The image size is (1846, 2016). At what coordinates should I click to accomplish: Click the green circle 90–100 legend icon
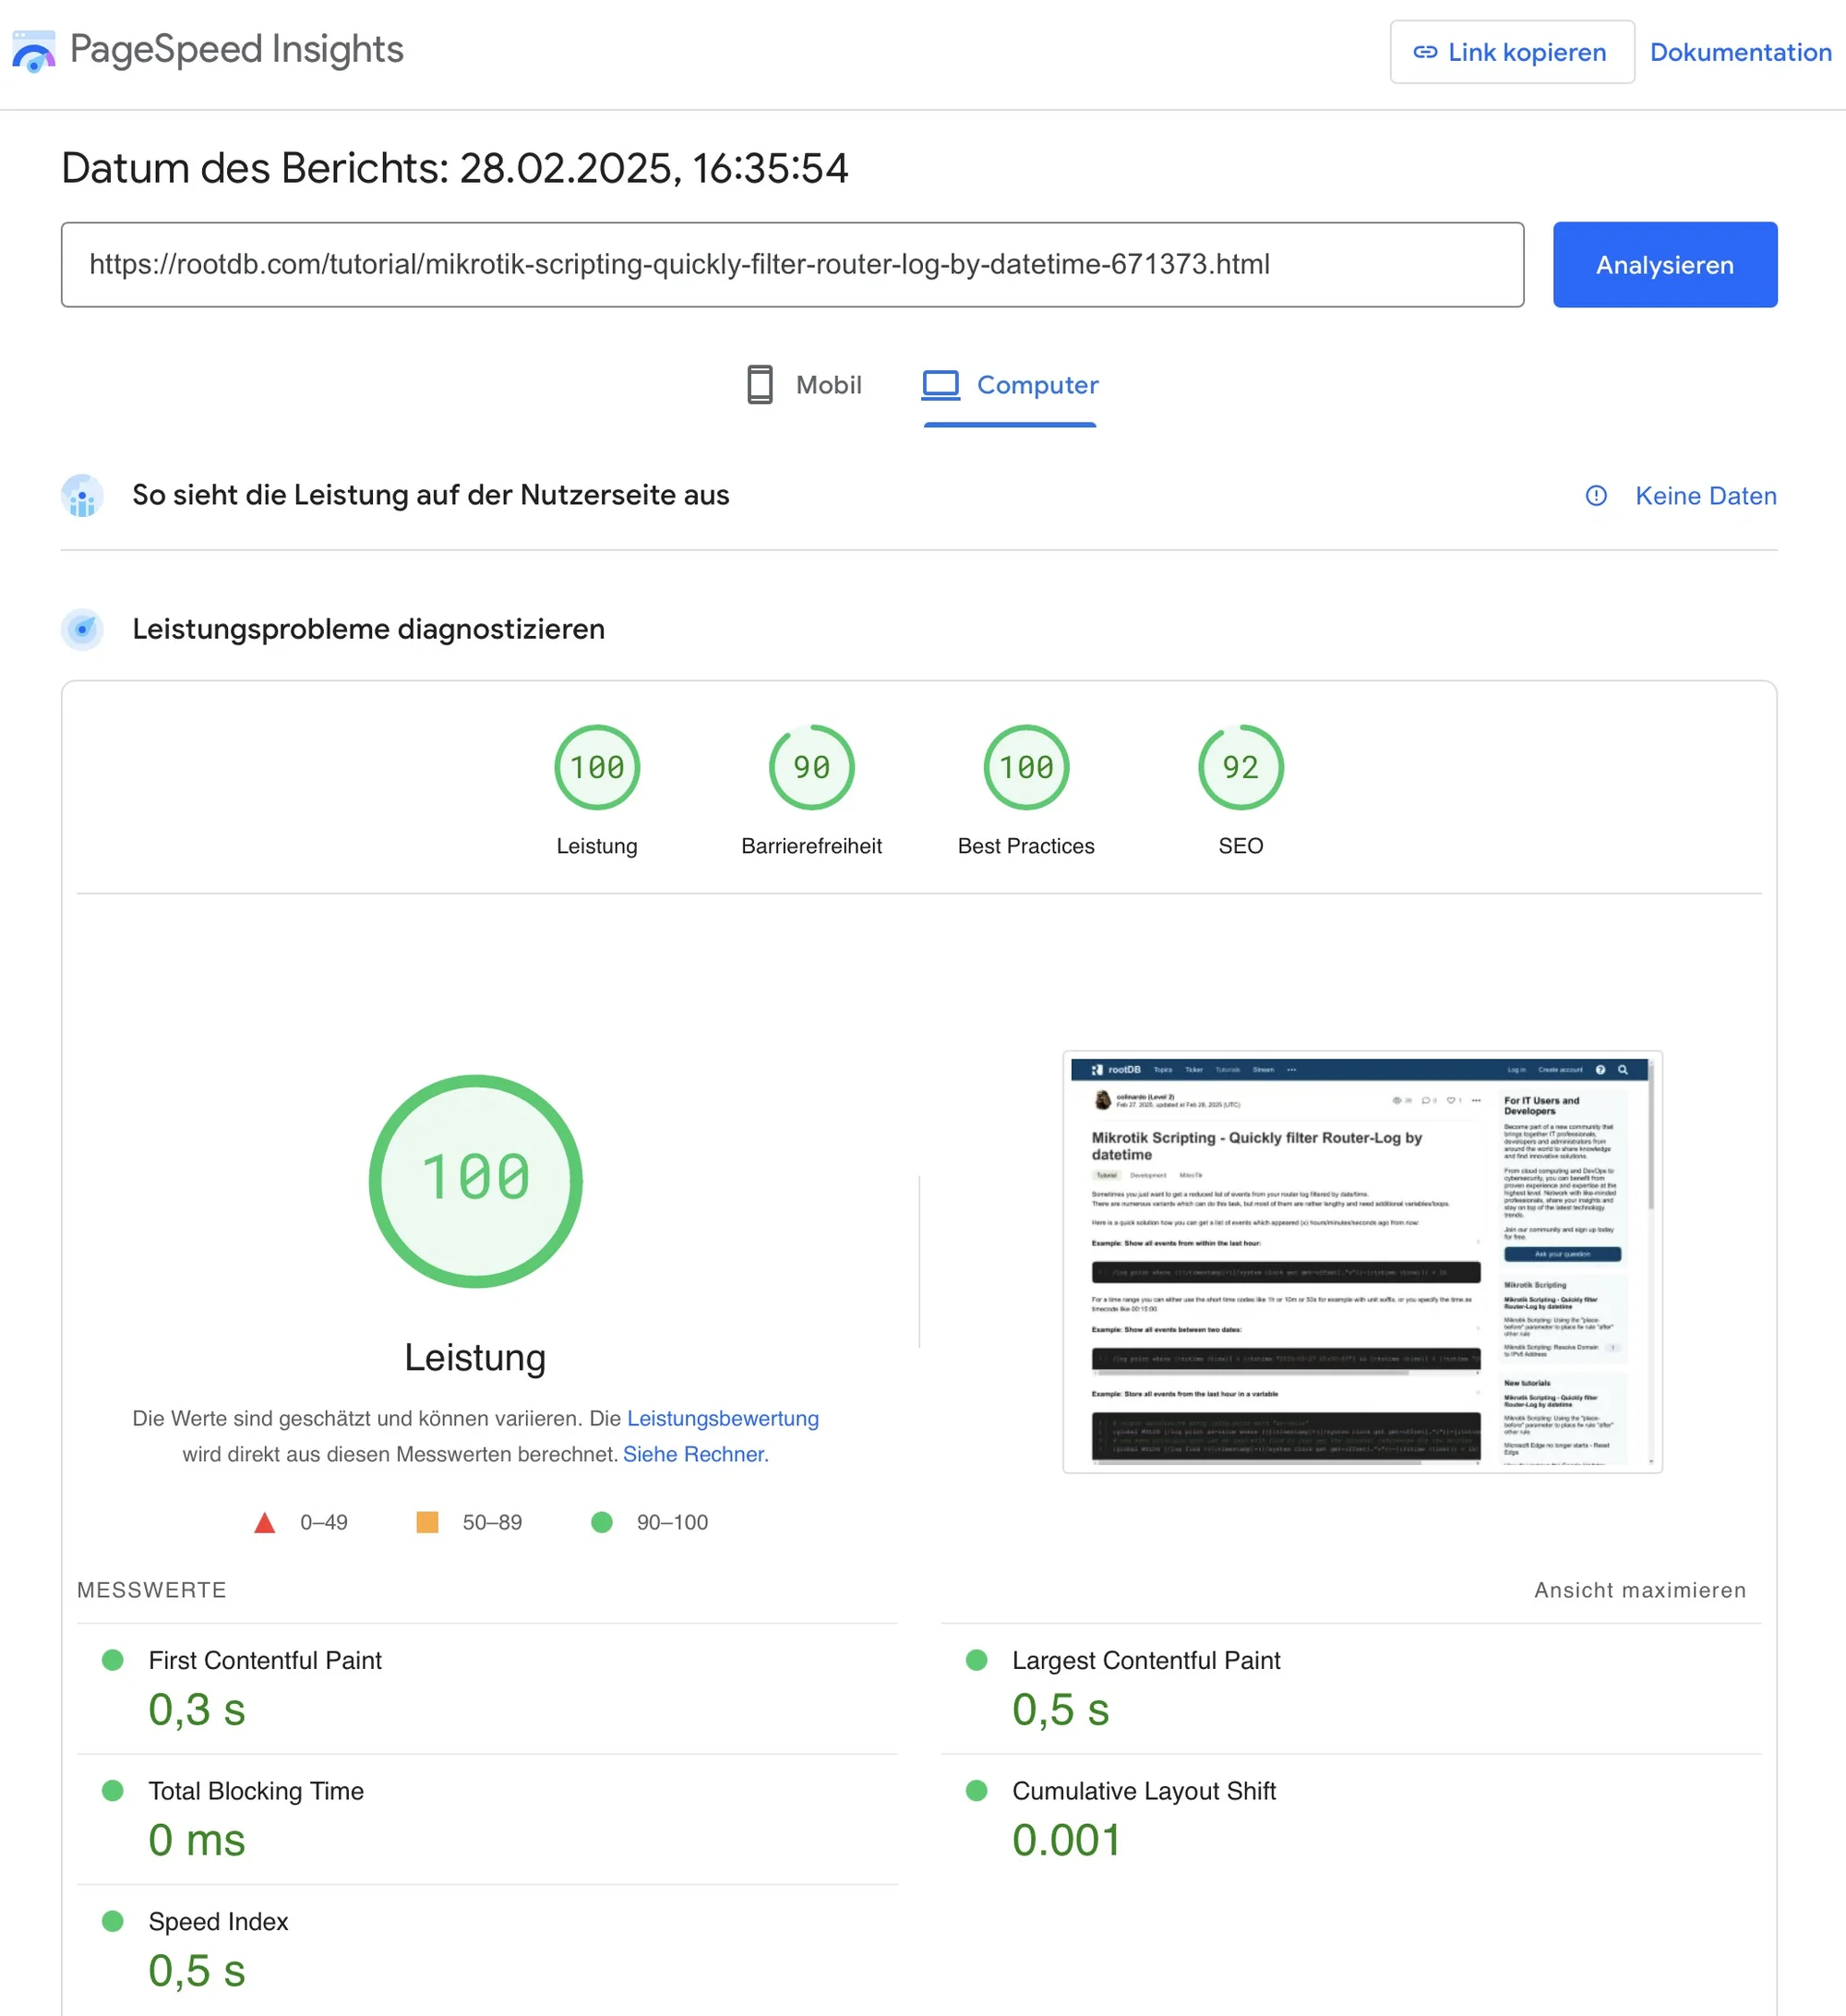point(602,1522)
